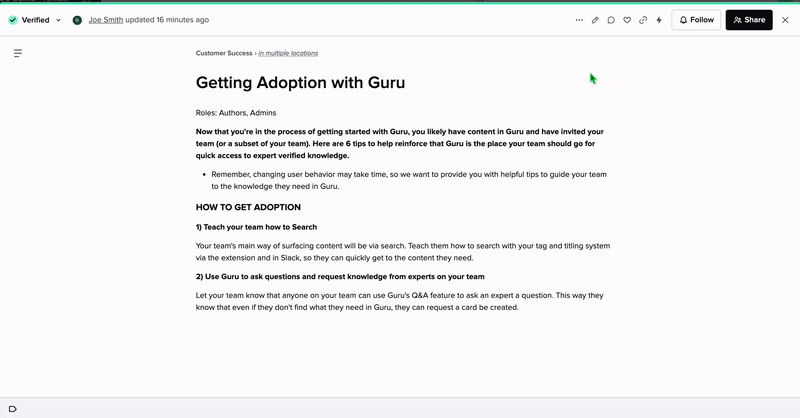Click Joe Smith's avatar icon

pos(77,20)
